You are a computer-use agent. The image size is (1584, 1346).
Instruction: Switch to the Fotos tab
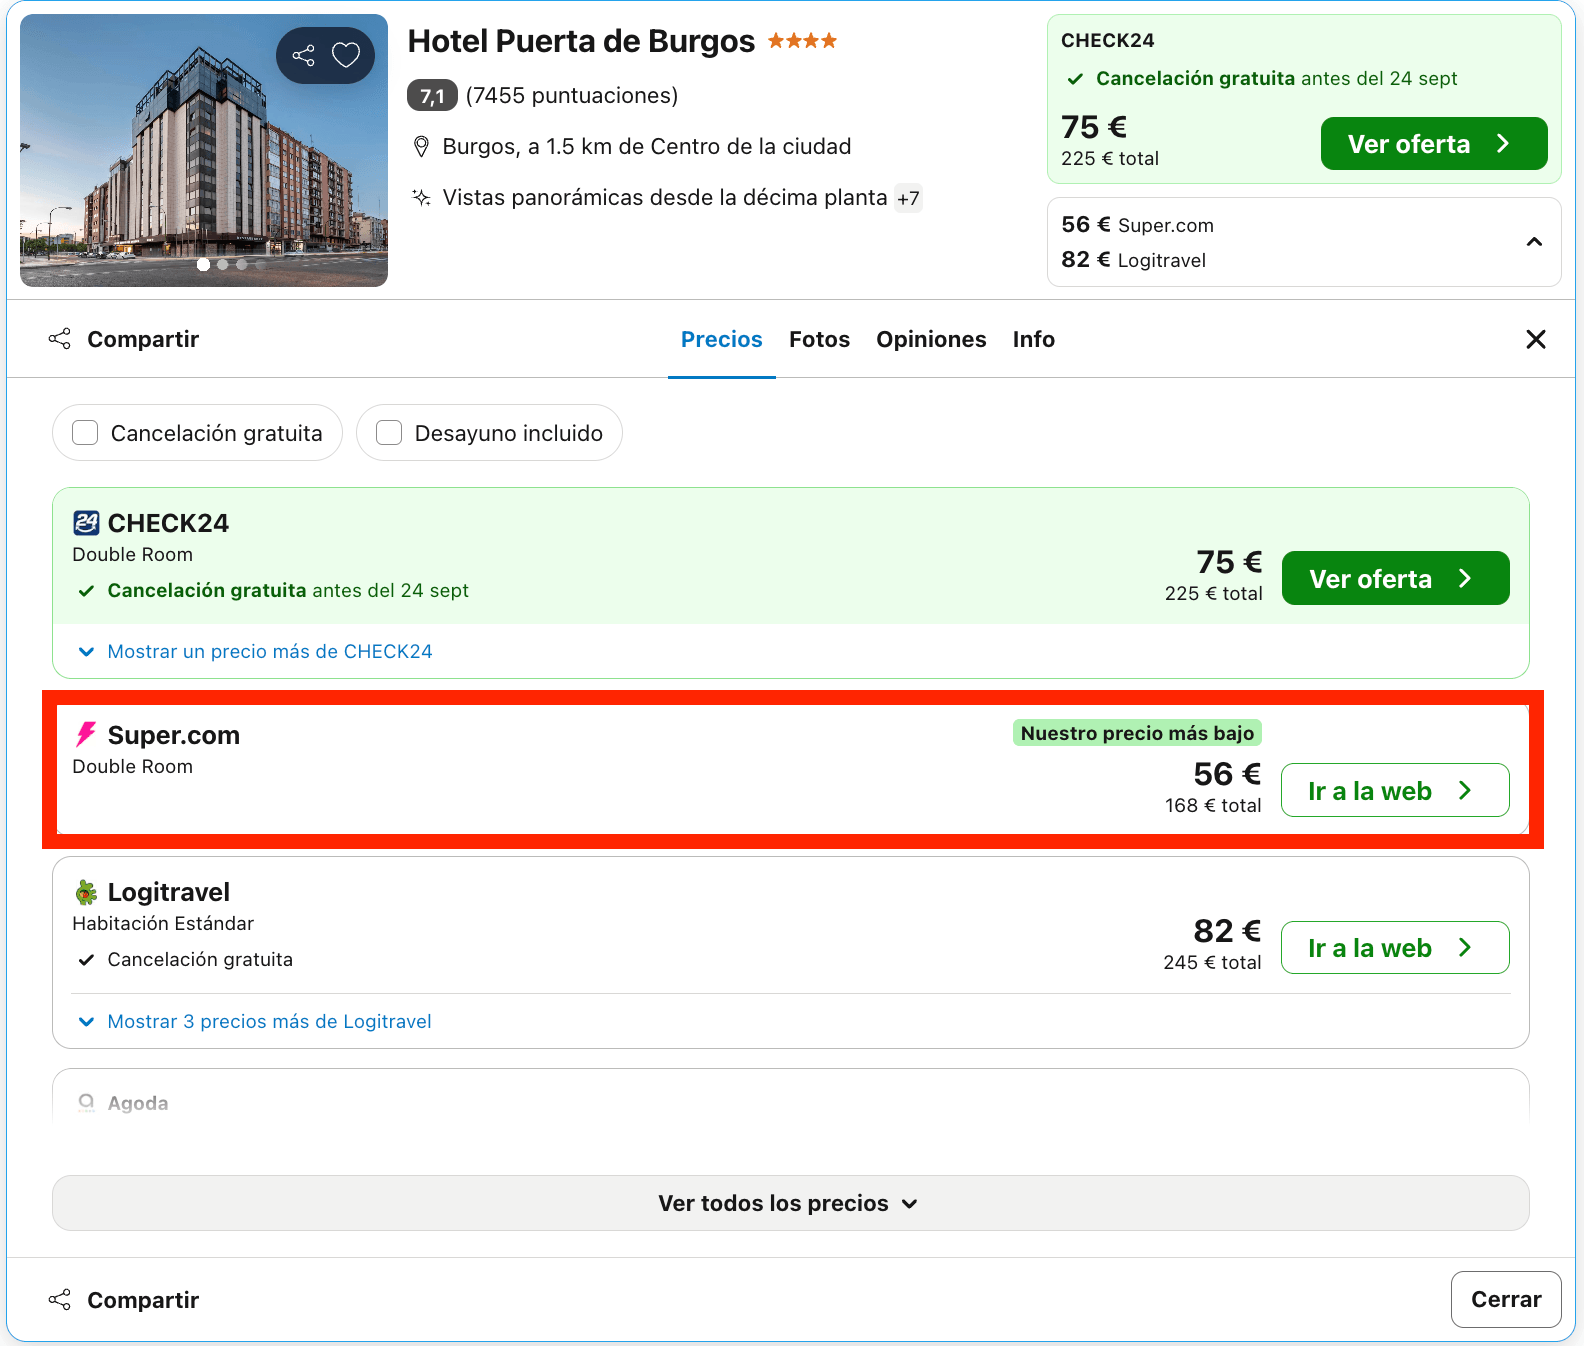(x=819, y=339)
